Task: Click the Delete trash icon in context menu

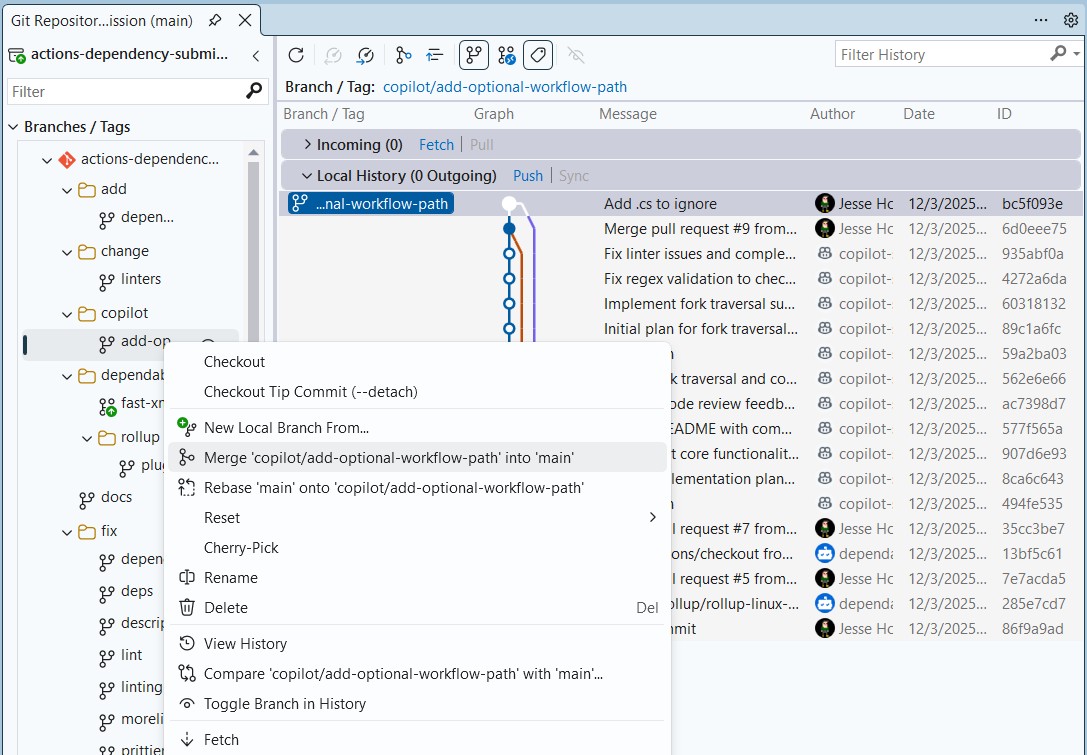Action: point(186,607)
